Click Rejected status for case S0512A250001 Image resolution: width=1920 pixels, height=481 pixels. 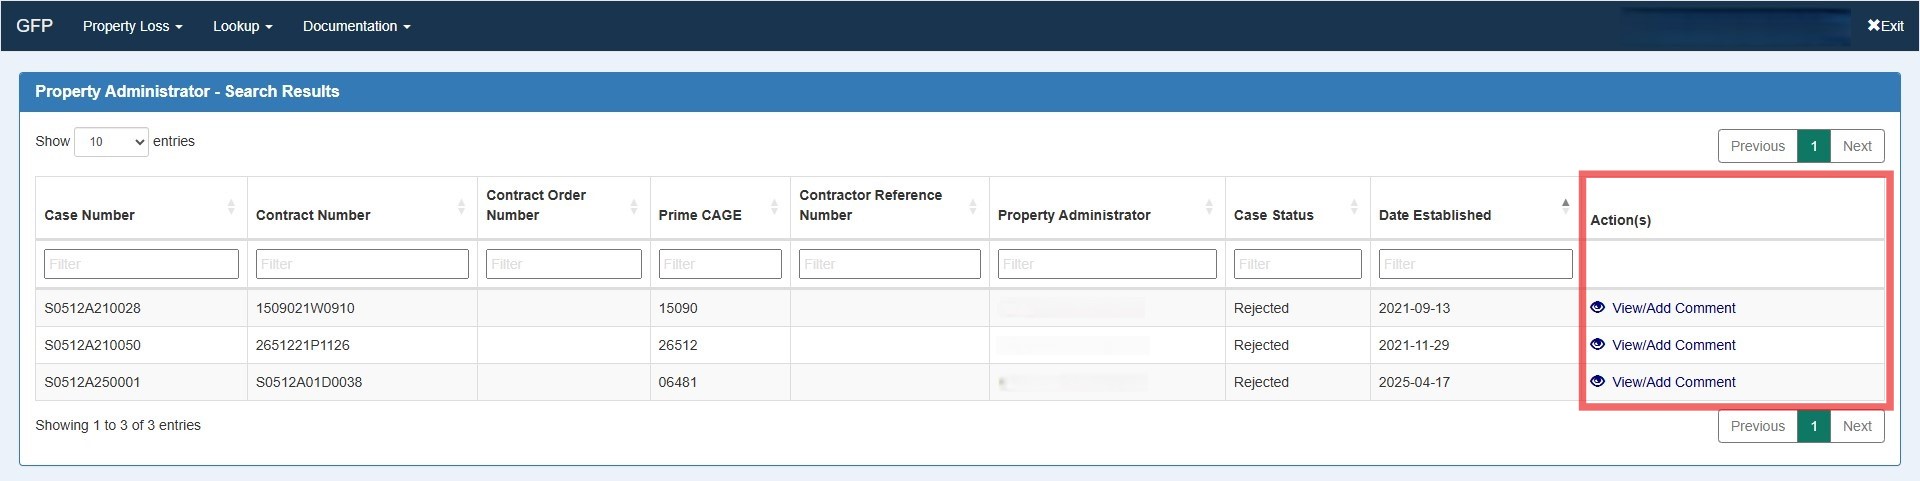1261,382
